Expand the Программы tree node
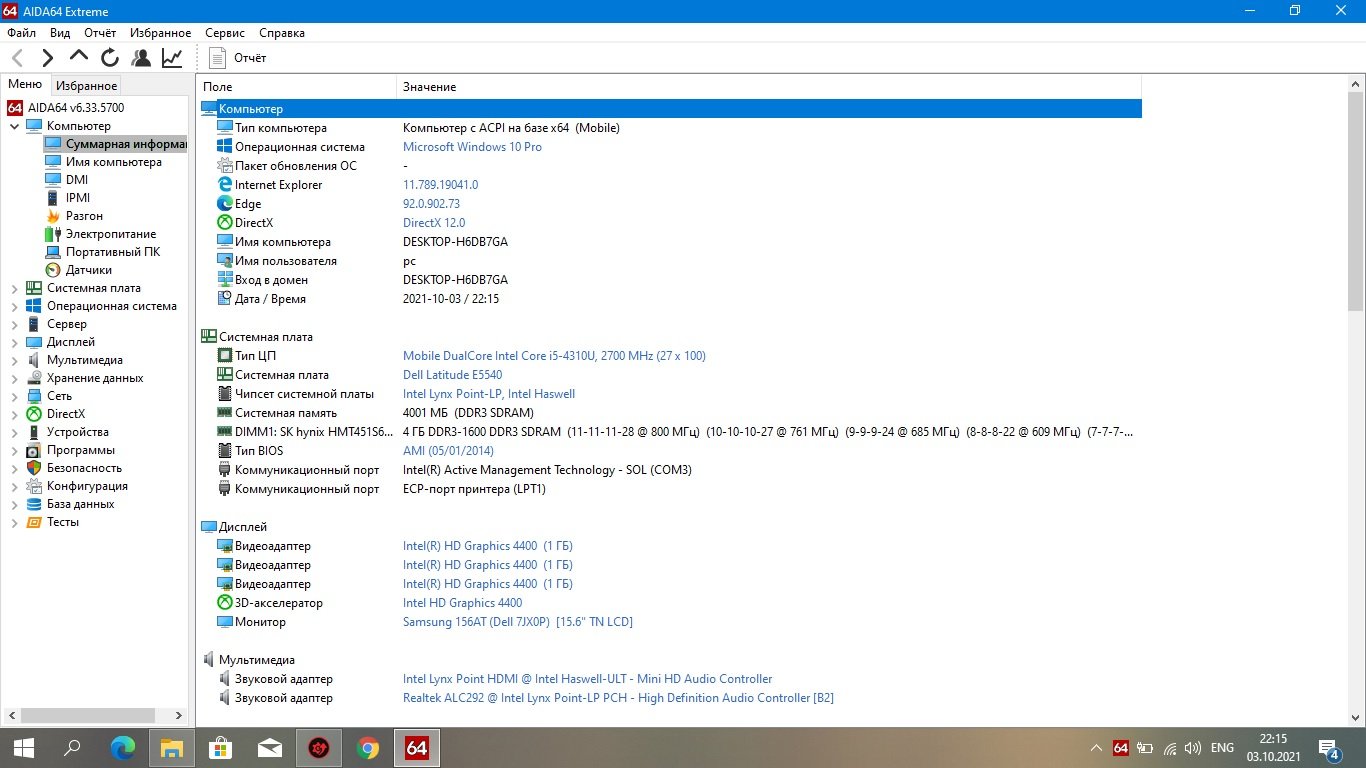The height and width of the screenshot is (768, 1366). [14, 450]
